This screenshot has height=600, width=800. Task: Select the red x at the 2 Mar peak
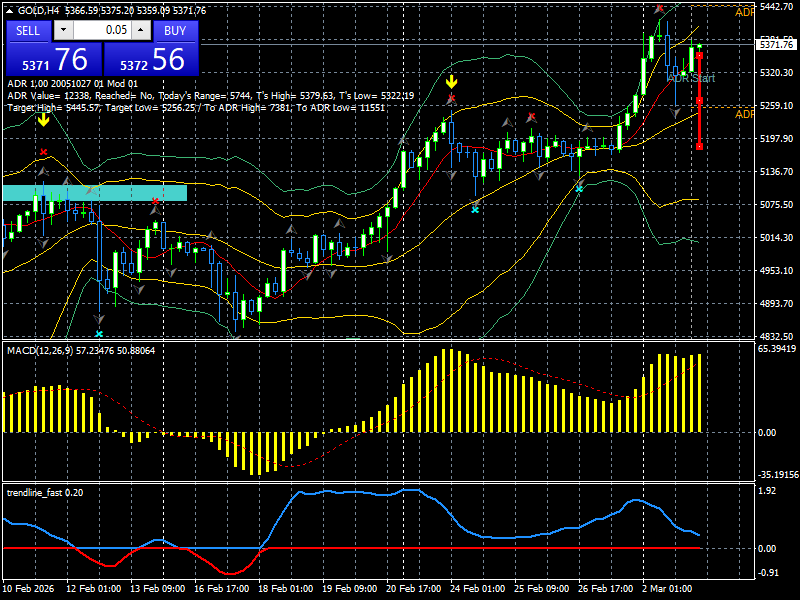pyautogui.click(x=660, y=8)
